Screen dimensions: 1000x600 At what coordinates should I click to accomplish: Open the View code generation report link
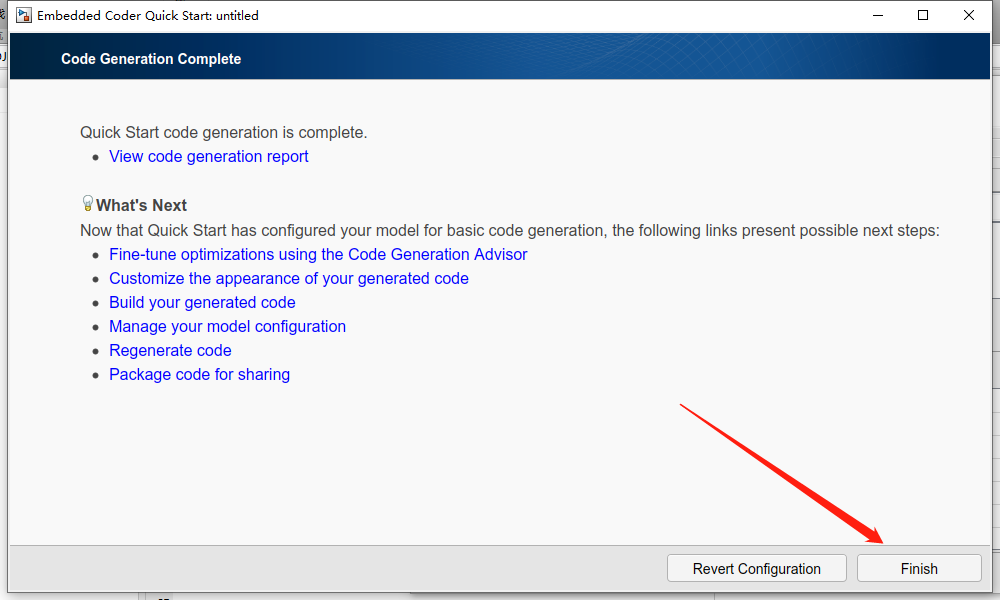pos(209,157)
